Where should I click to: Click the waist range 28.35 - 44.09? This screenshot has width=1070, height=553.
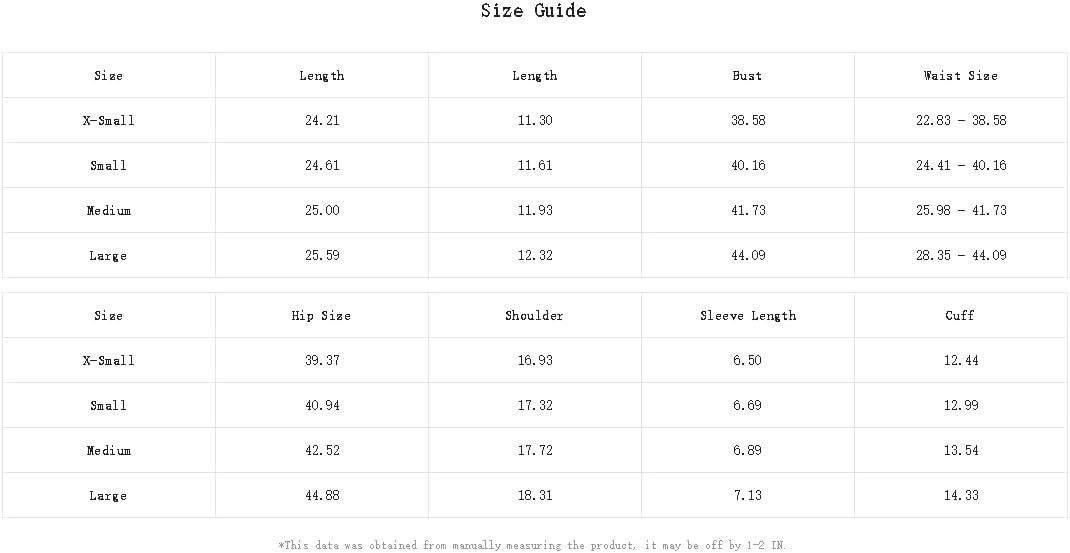coord(961,256)
